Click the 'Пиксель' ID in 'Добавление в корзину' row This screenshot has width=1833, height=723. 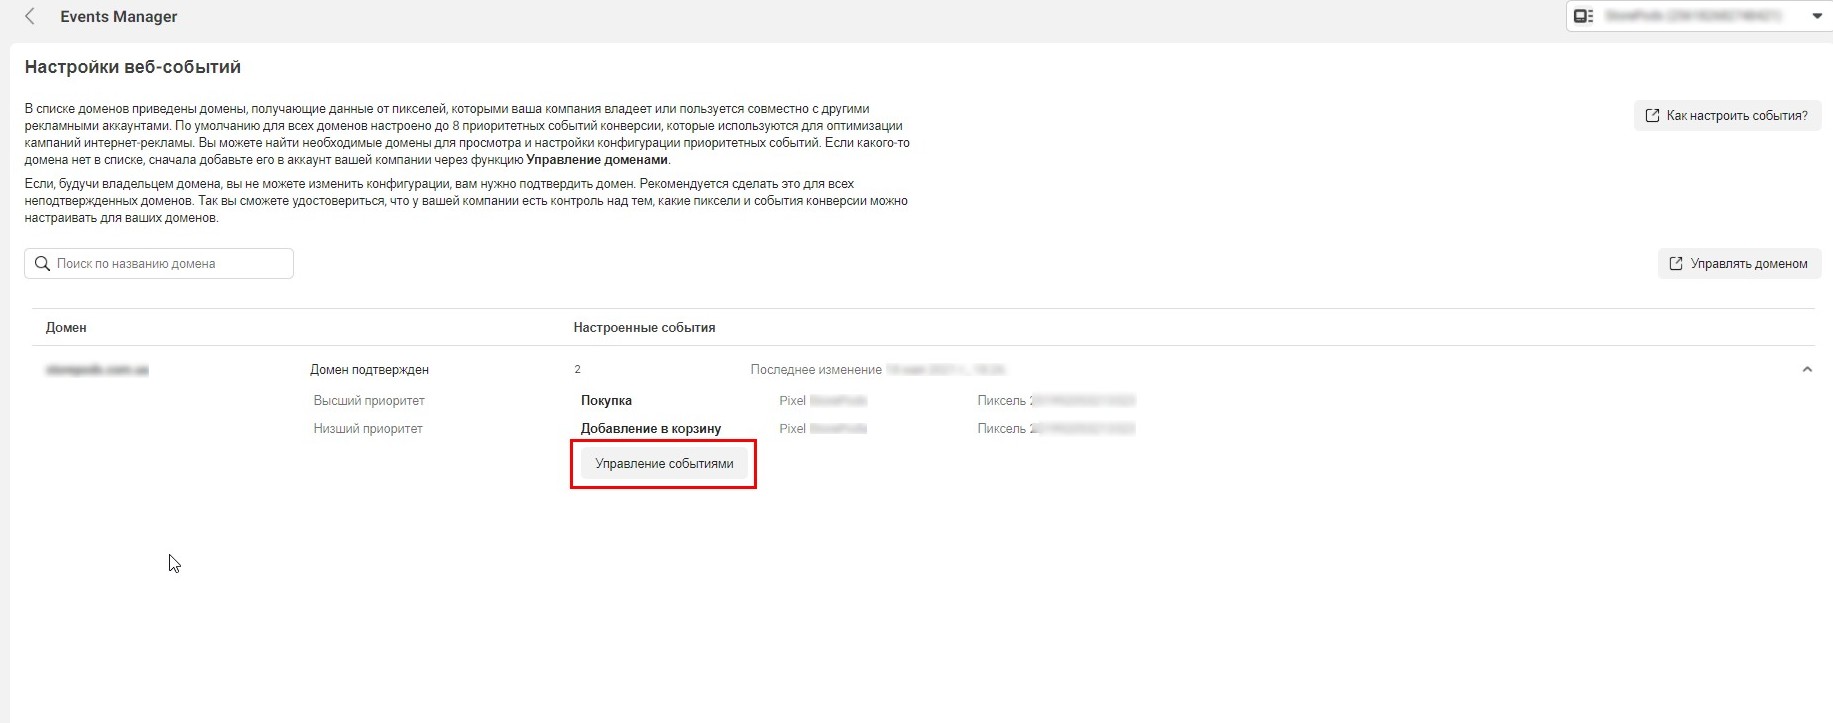[1056, 429]
